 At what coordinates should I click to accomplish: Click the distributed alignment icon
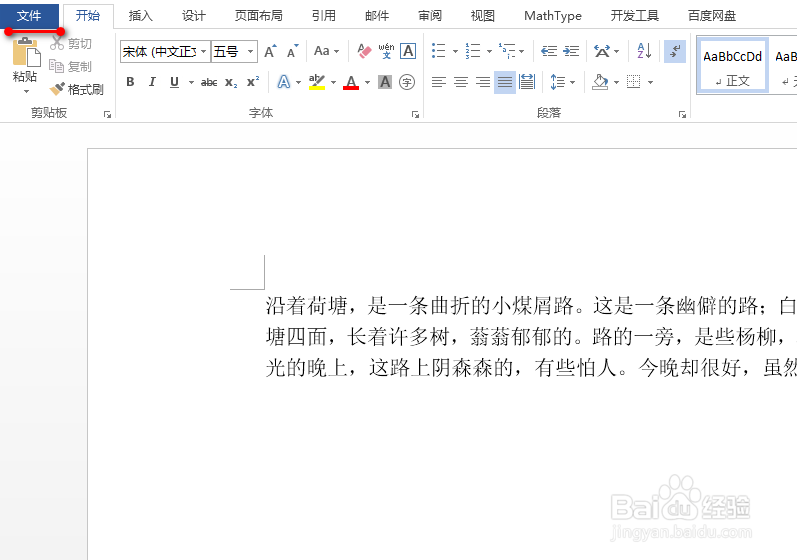tap(527, 82)
